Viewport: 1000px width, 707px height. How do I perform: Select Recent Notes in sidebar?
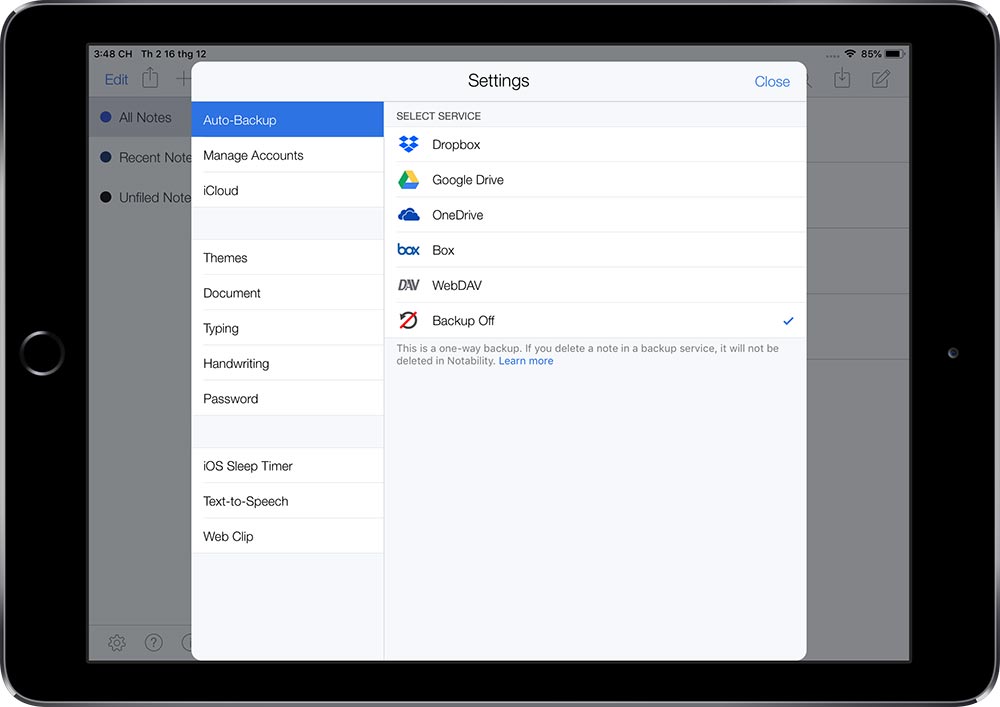click(140, 157)
